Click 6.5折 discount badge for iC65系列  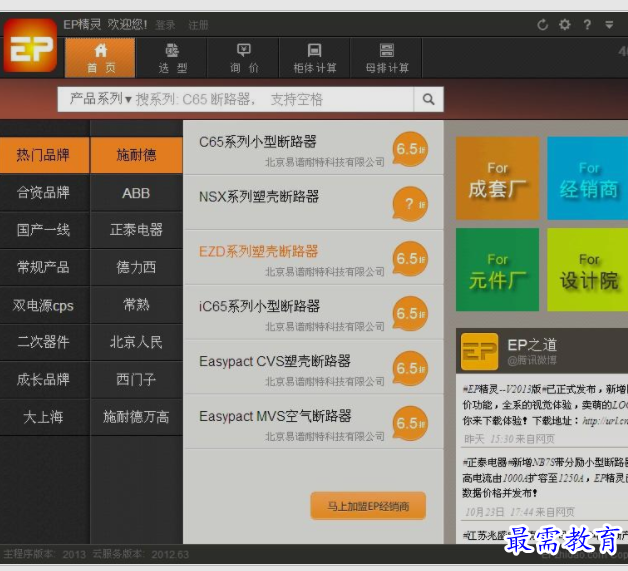(410, 314)
